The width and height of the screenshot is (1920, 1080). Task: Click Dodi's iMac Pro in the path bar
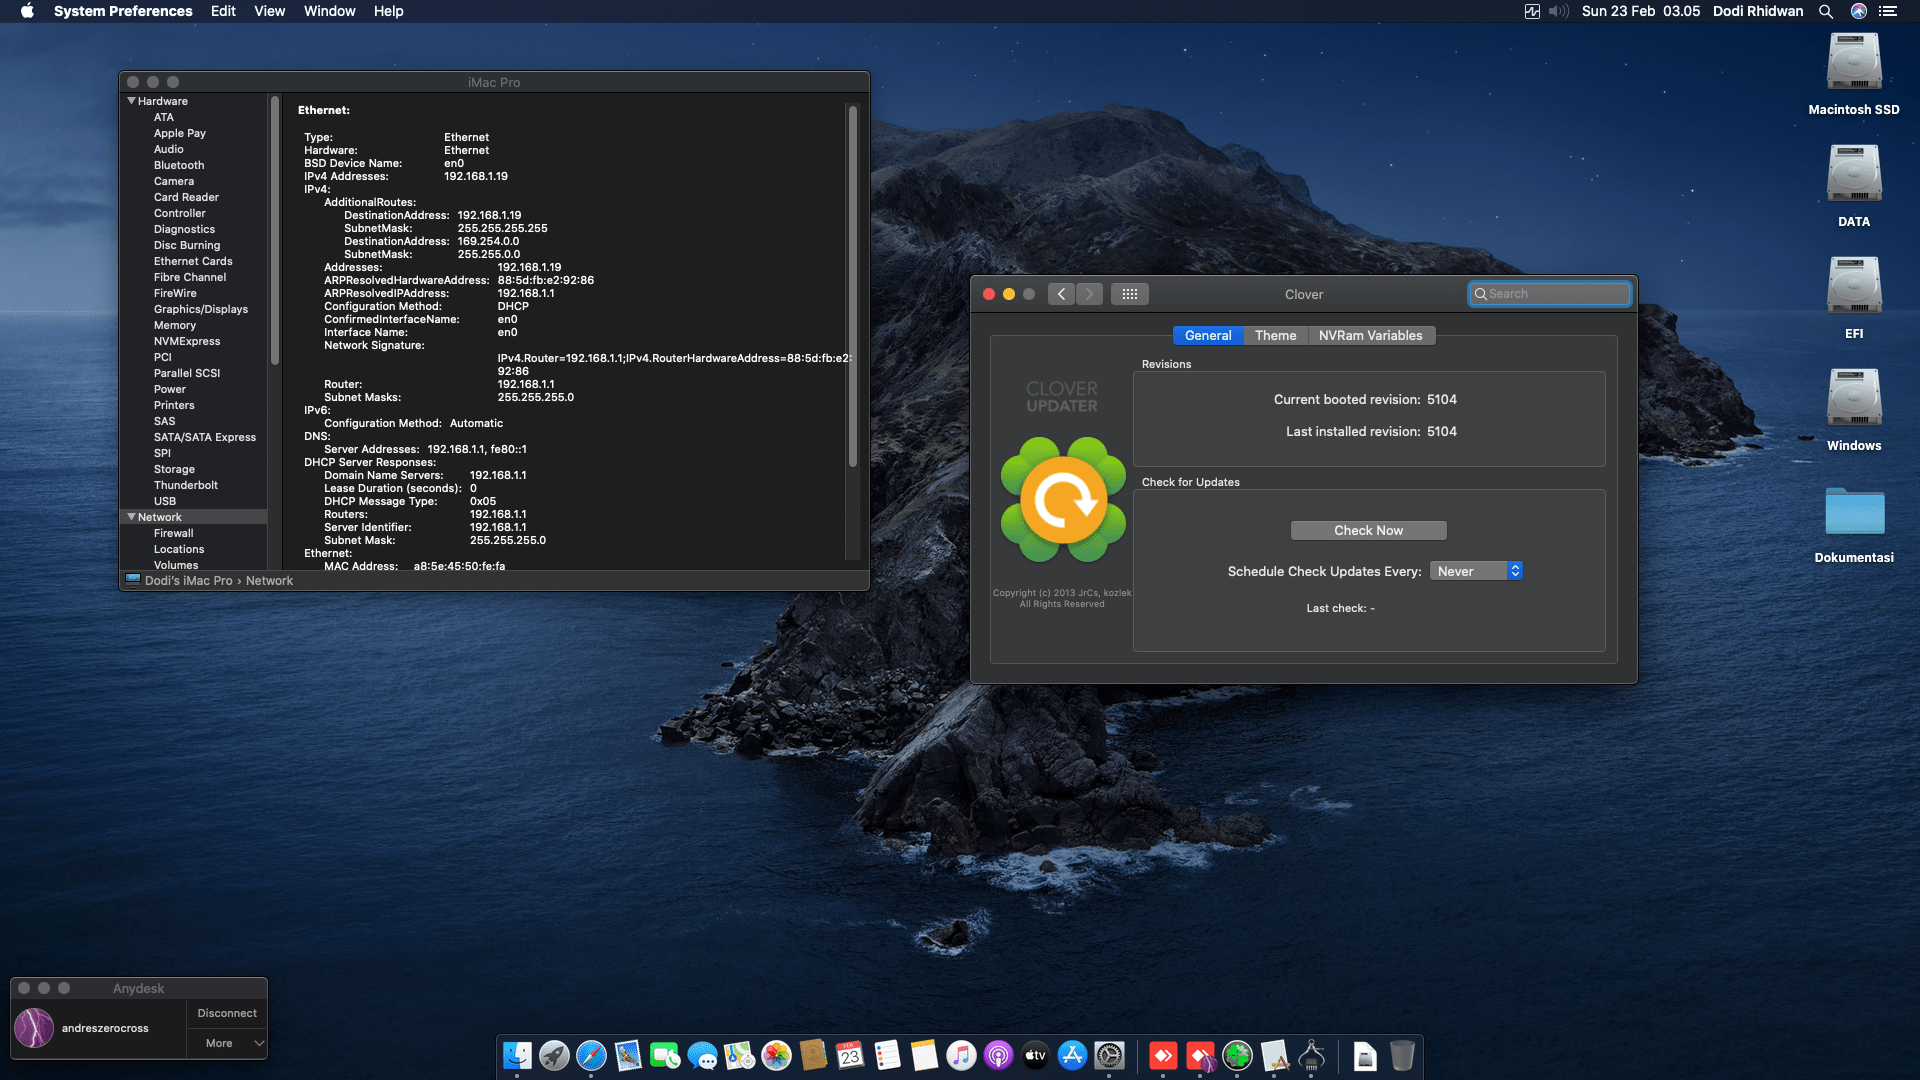pos(188,581)
